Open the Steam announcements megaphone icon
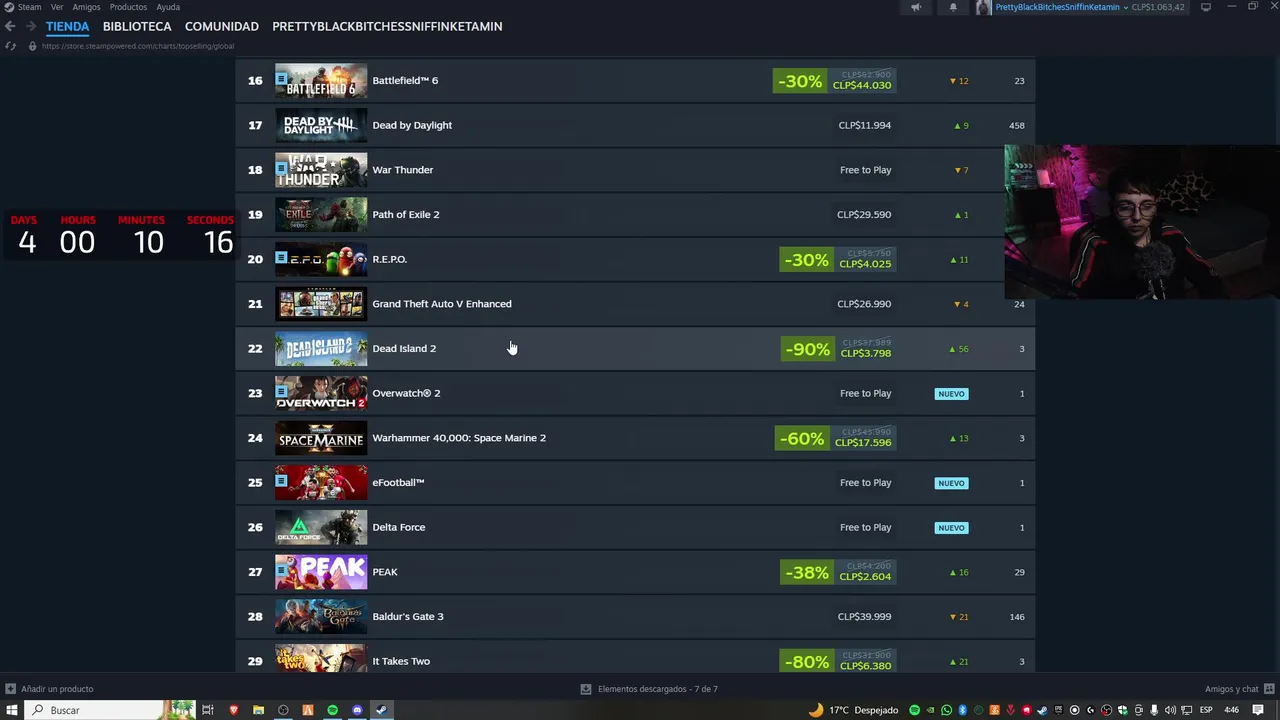The height and width of the screenshot is (720, 1280). click(915, 7)
